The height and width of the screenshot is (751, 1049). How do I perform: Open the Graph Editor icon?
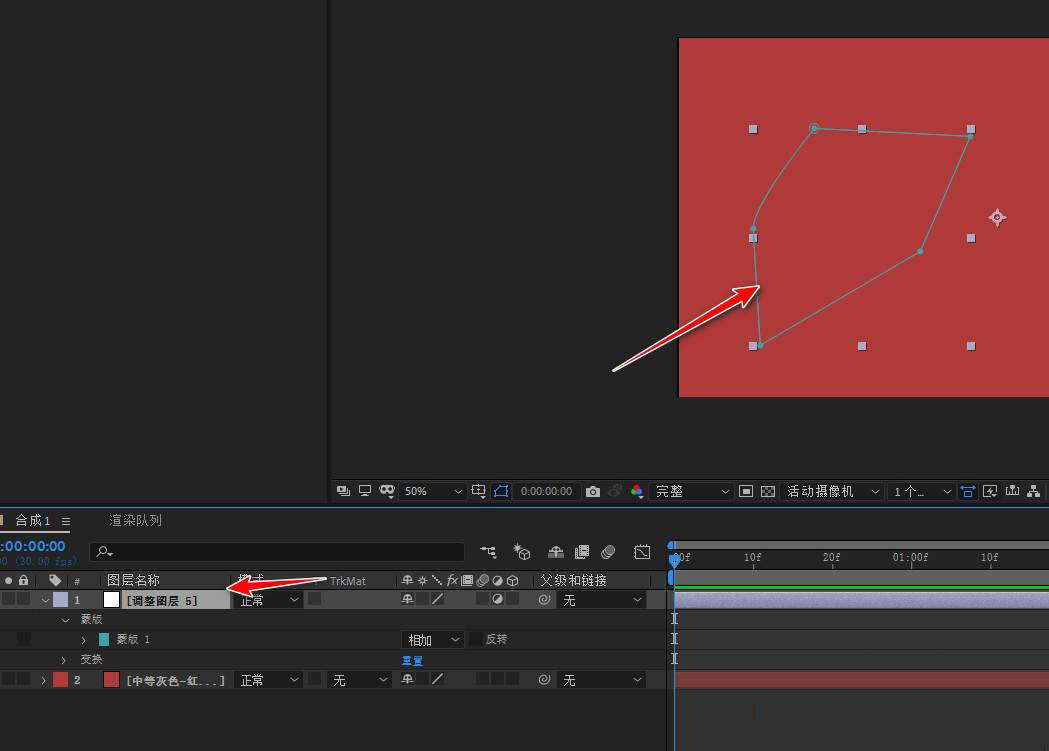642,551
